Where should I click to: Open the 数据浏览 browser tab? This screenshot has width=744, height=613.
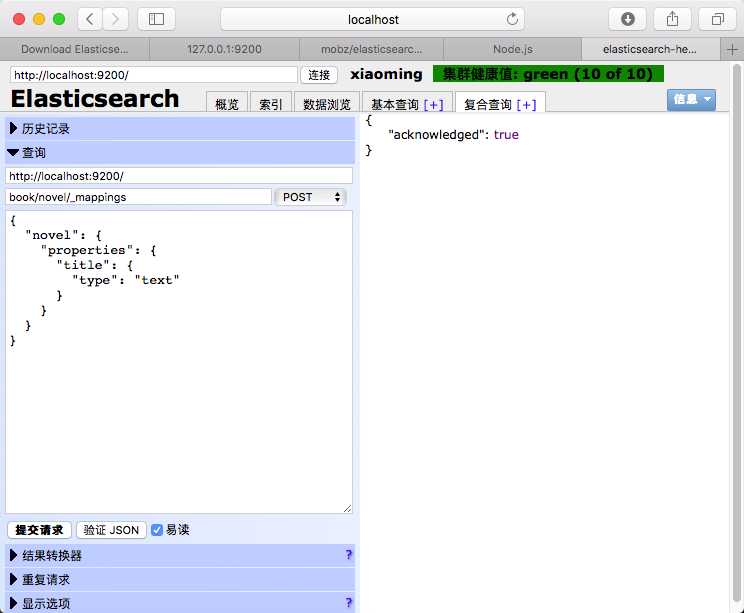[x=326, y=103]
